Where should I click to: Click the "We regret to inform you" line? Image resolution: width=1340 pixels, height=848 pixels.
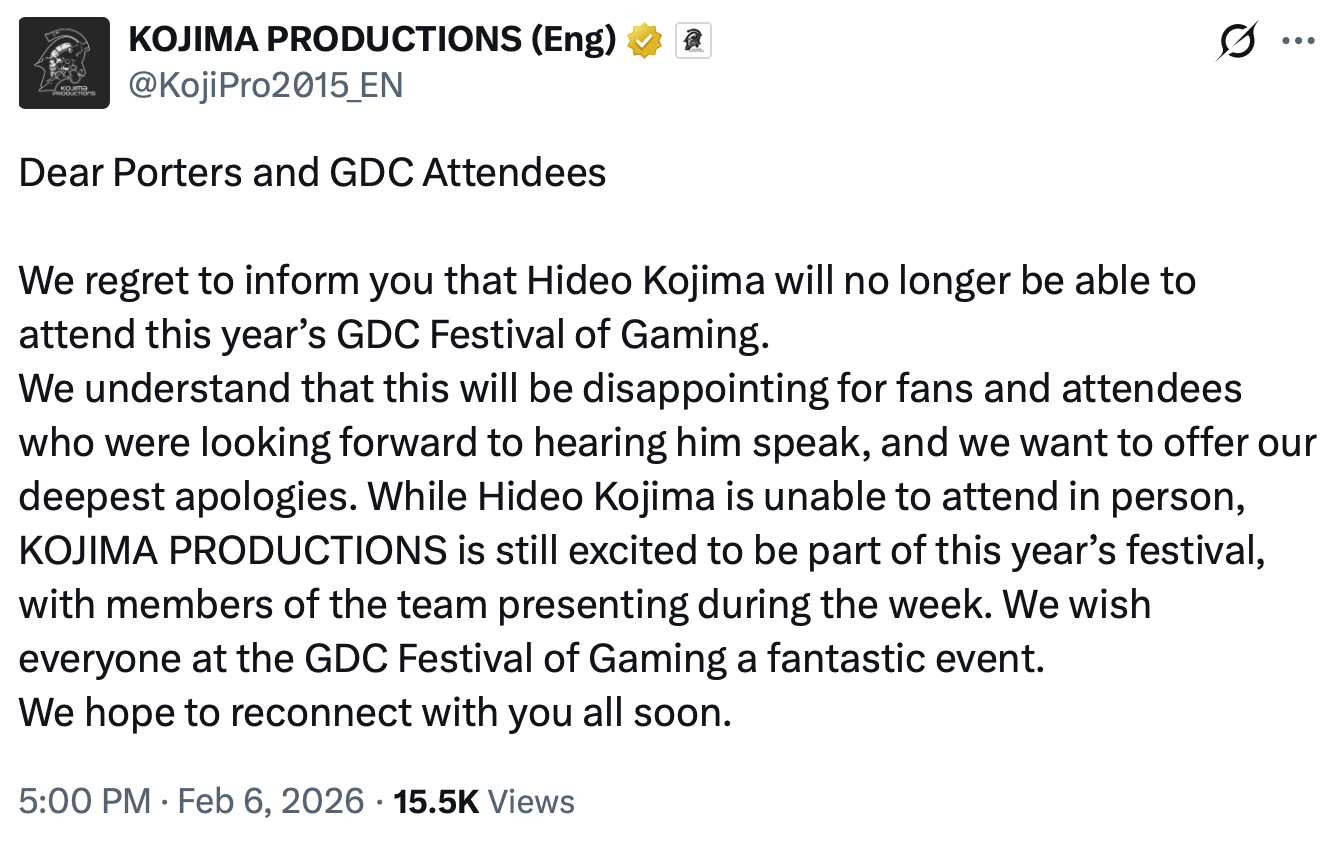click(x=606, y=281)
